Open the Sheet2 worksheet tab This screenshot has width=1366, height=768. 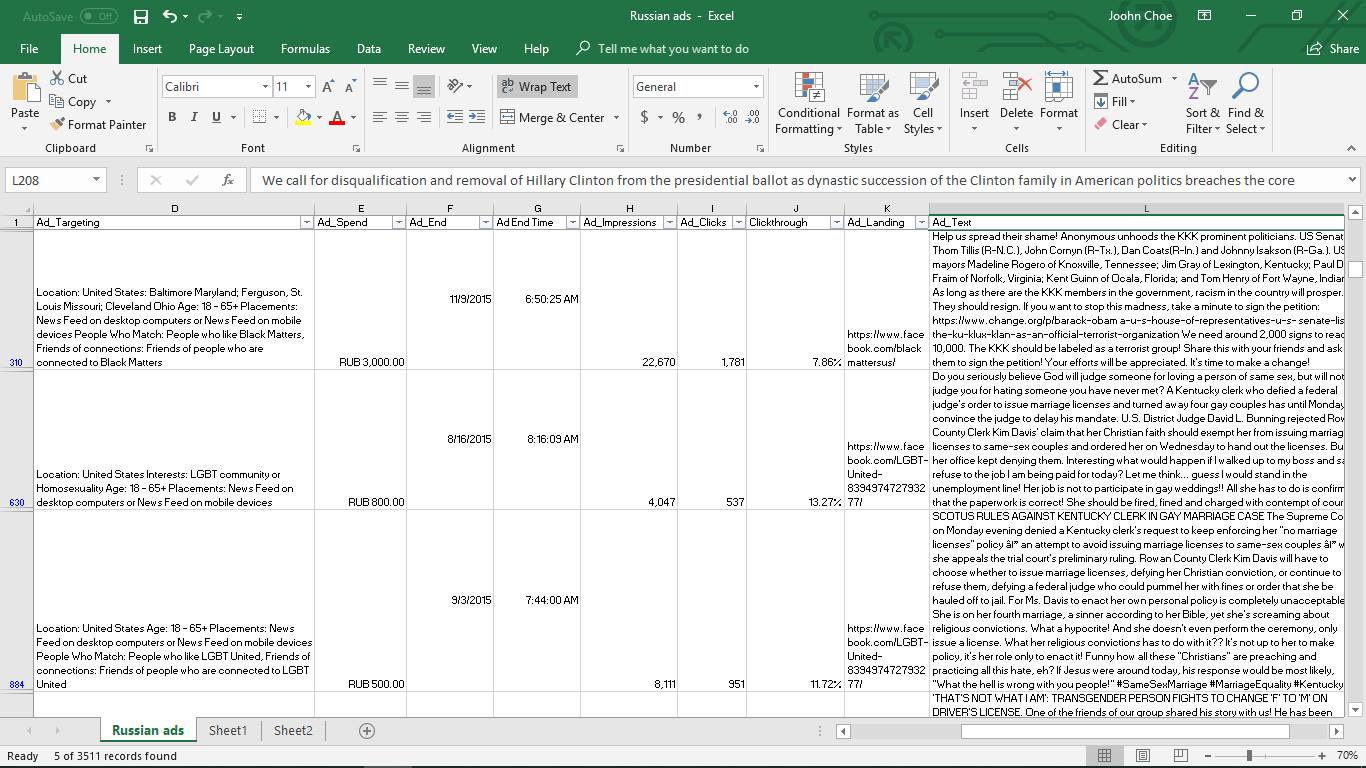pyautogui.click(x=293, y=731)
